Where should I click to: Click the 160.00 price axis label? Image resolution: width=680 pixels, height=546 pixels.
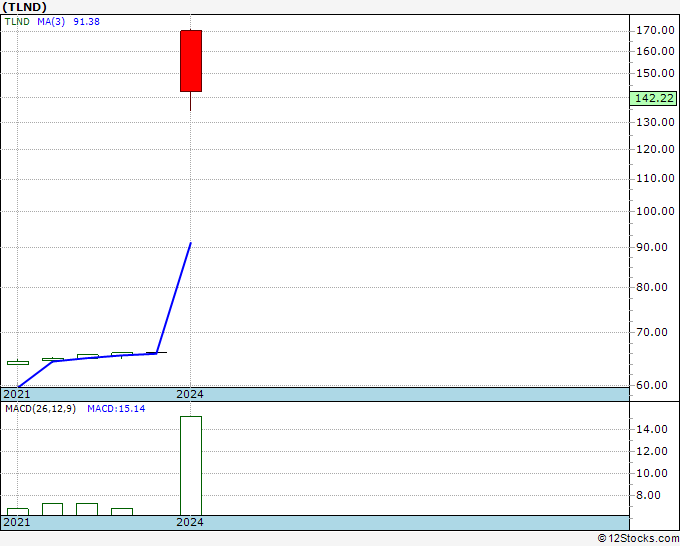(x=655, y=51)
